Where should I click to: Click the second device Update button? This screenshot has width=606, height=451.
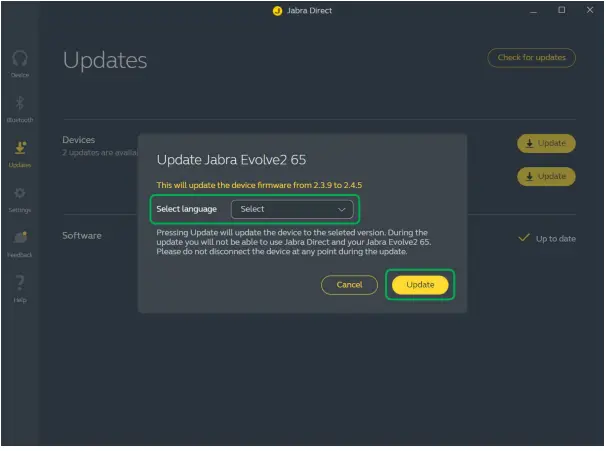coord(546,177)
